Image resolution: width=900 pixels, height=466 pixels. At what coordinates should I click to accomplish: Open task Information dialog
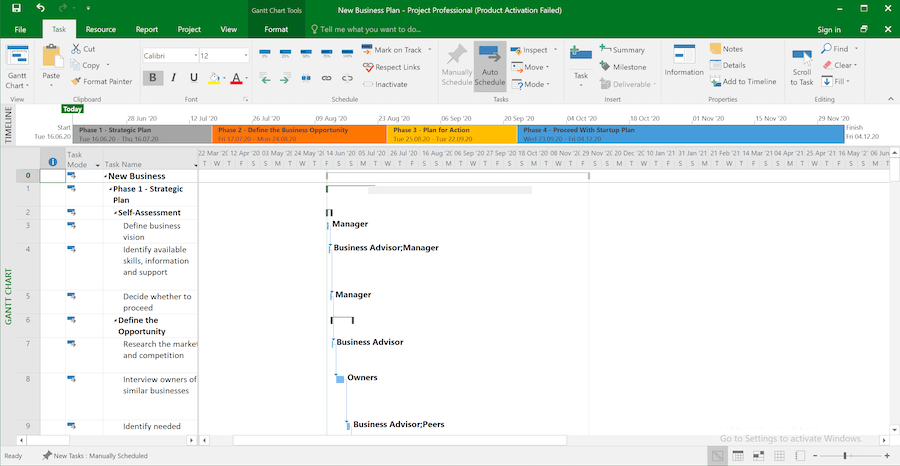[684, 61]
